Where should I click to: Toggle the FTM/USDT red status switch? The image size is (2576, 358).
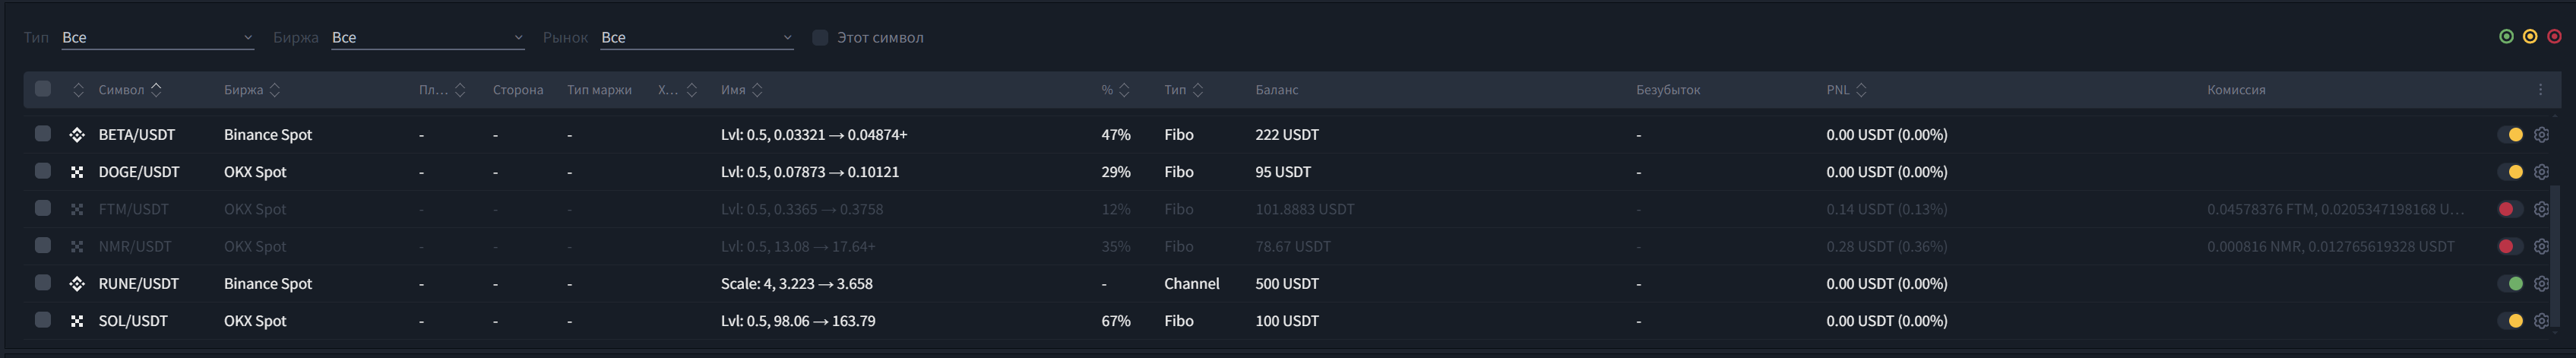tap(2509, 209)
